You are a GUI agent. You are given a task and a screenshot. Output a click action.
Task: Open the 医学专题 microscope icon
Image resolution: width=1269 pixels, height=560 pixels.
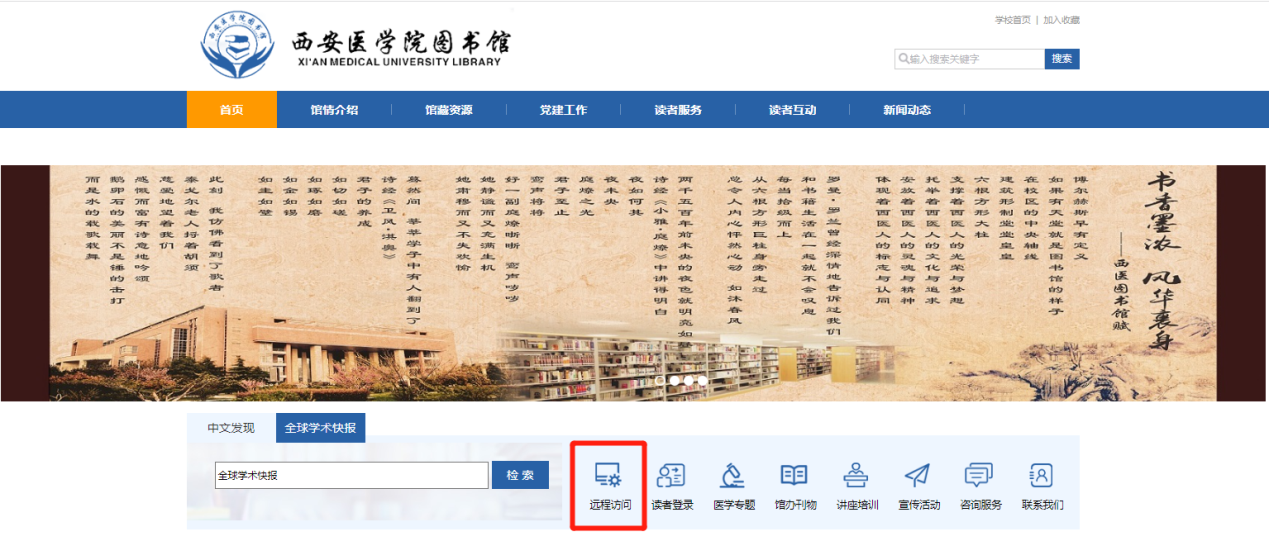pos(733,475)
